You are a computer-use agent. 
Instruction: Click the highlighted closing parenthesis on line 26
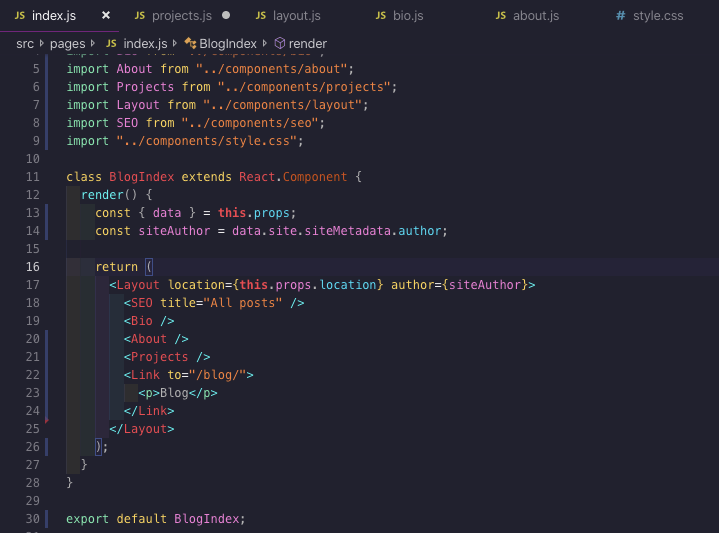(x=98, y=446)
